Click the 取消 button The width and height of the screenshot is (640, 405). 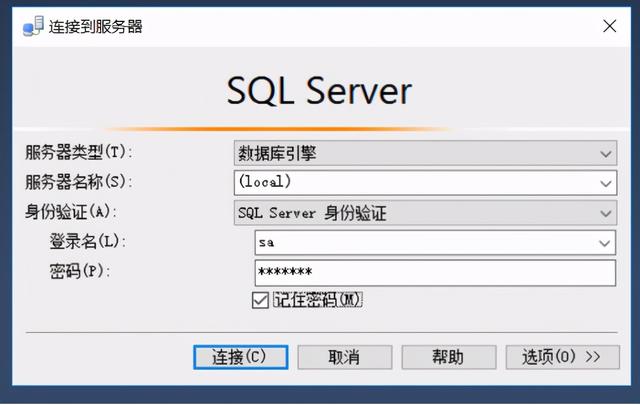pyautogui.click(x=344, y=357)
